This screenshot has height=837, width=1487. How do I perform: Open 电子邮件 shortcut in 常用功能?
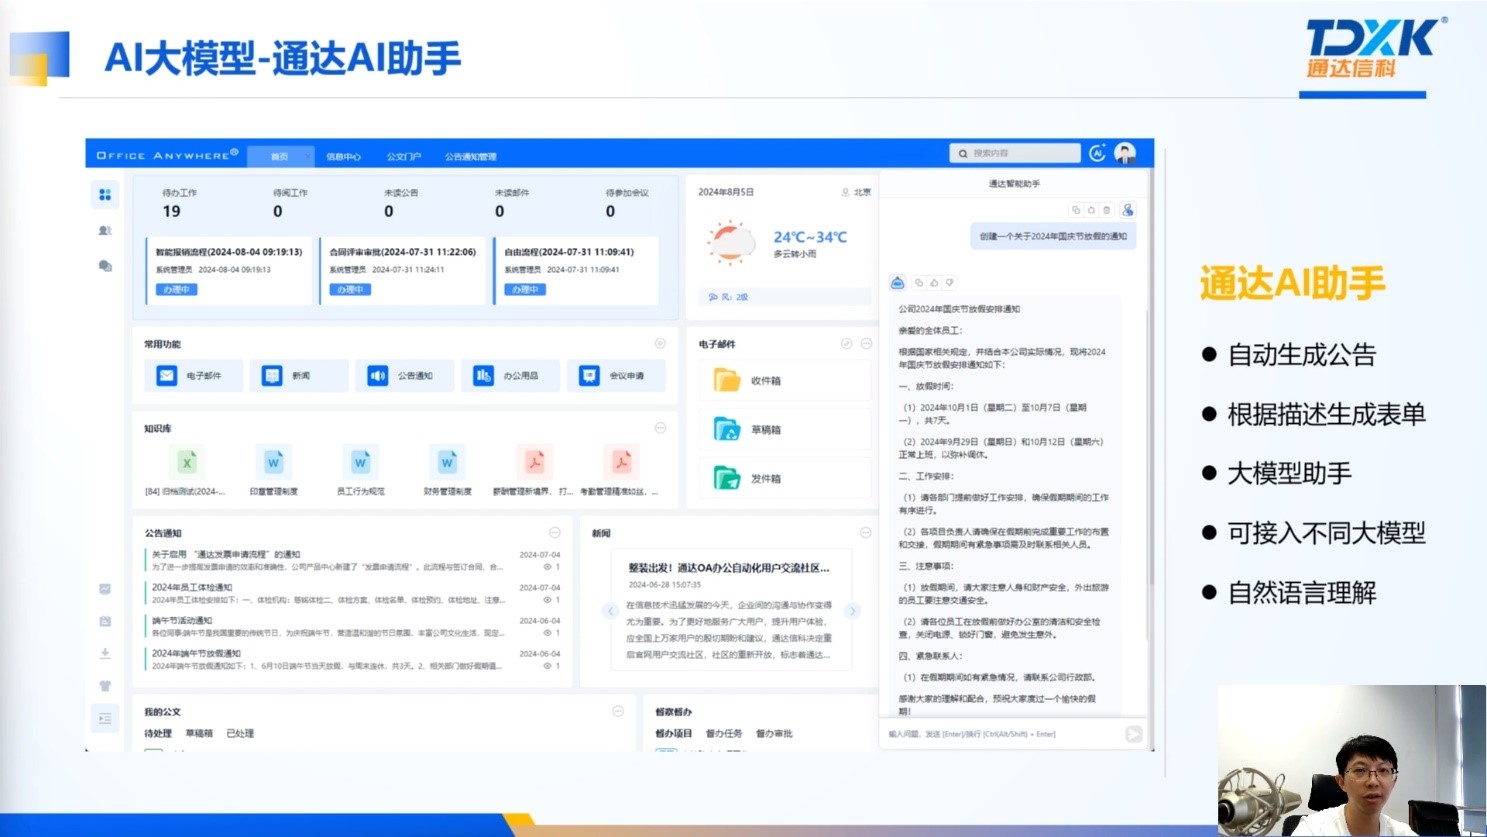coord(193,375)
